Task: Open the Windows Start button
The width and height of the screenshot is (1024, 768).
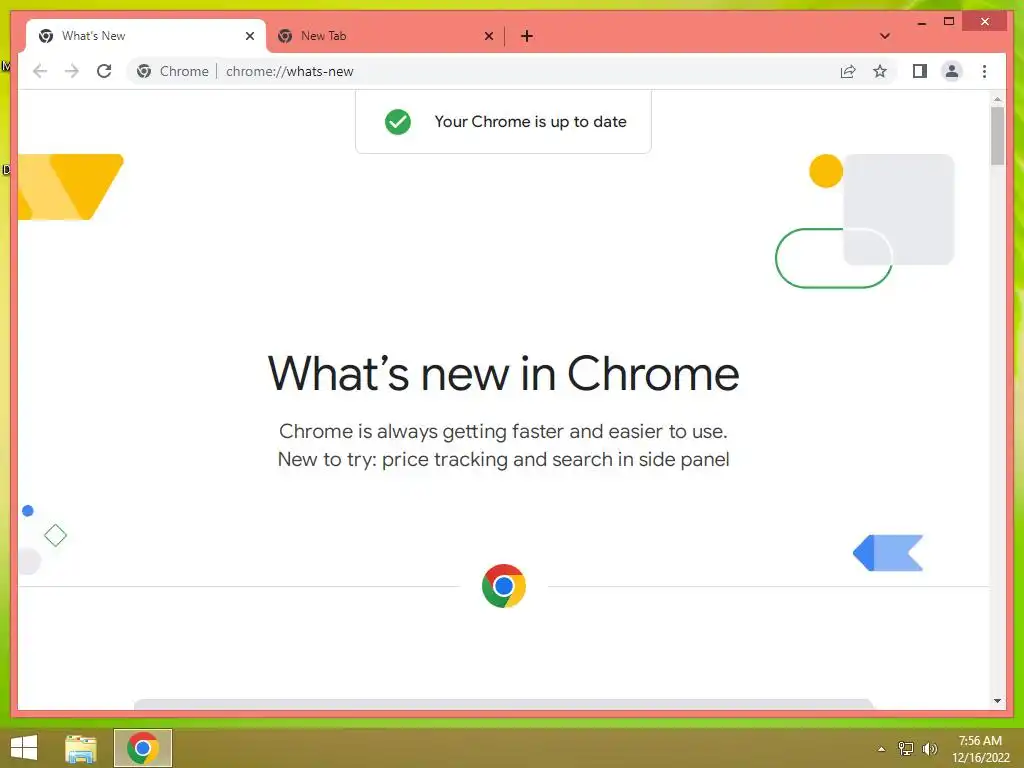Action: click(x=24, y=748)
